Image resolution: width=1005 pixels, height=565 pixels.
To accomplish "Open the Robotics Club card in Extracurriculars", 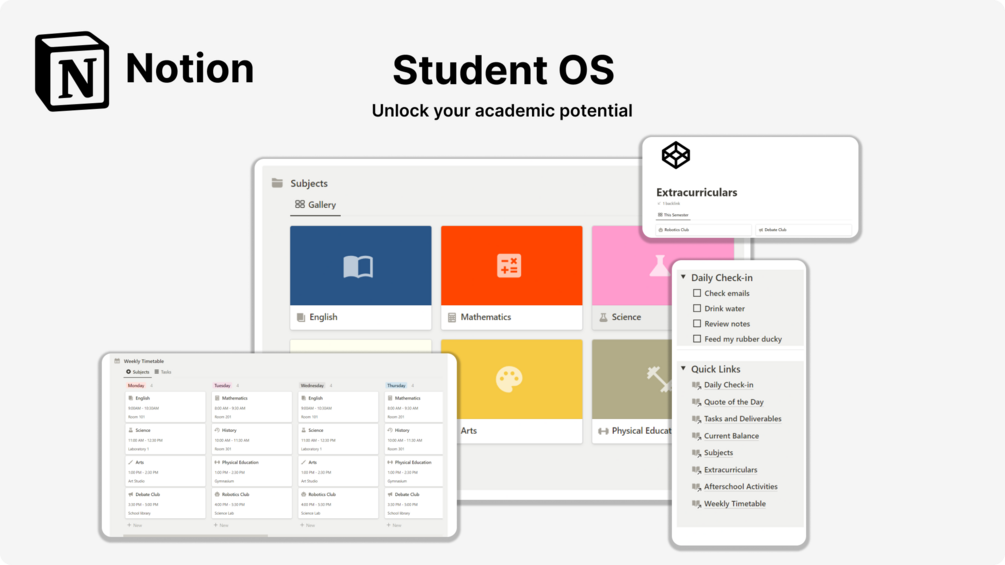I will pyautogui.click(x=703, y=229).
